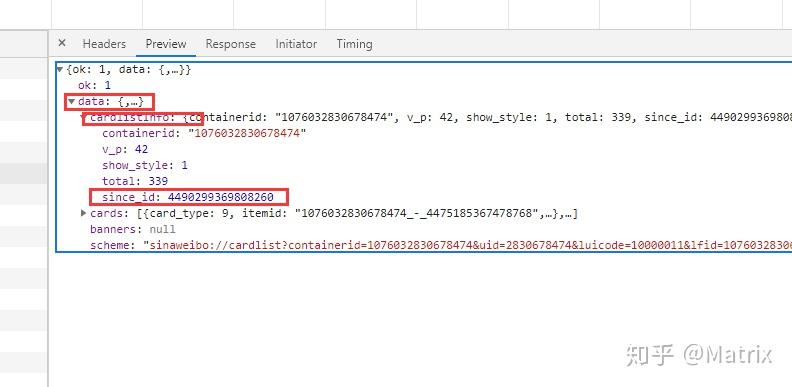
Task: Open the Response tab
Action: click(230, 44)
